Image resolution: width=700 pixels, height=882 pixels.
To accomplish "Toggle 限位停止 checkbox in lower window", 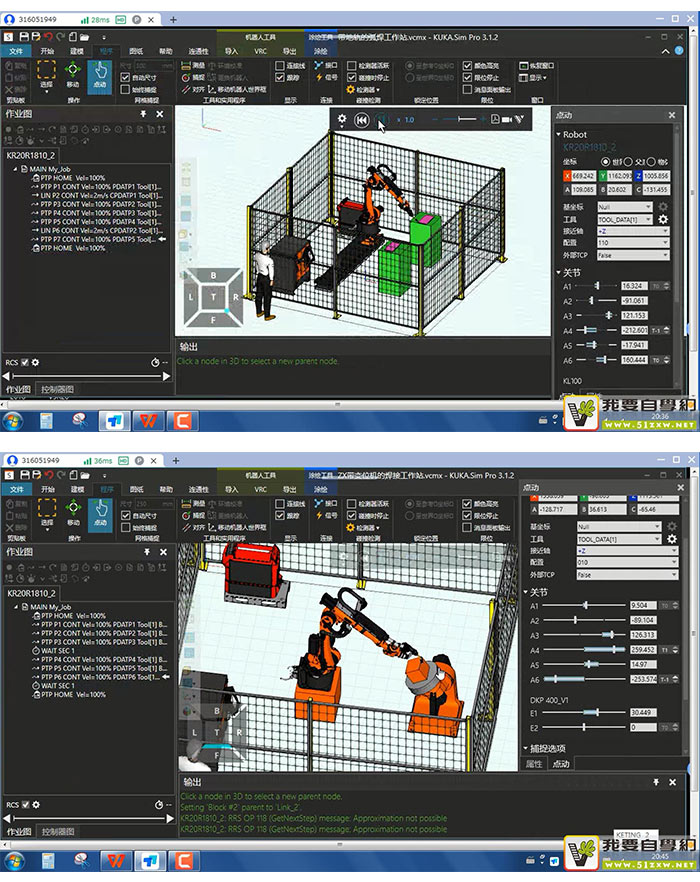I will [467, 515].
